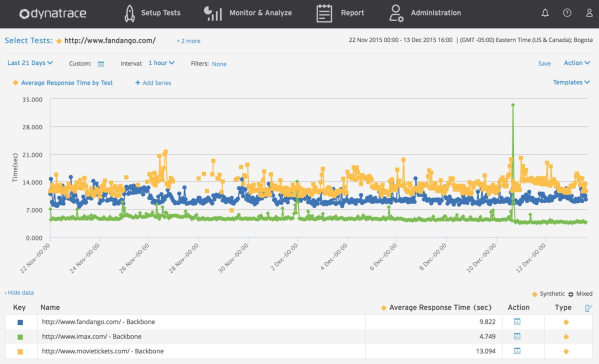The width and height of the screenshot is (599, 364).
Task: Click the blue fandango key color swatch
Action: click(x=20, y=322)
